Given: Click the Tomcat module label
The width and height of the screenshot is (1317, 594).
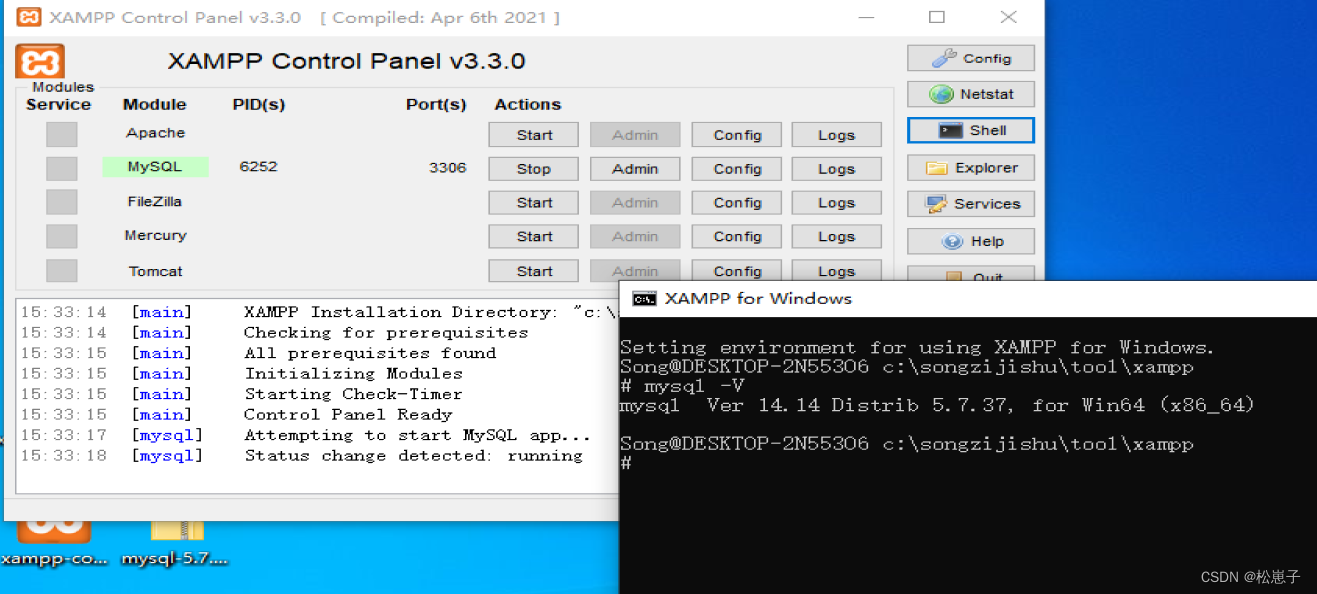Looking at the screenshot, I should 155,271.
